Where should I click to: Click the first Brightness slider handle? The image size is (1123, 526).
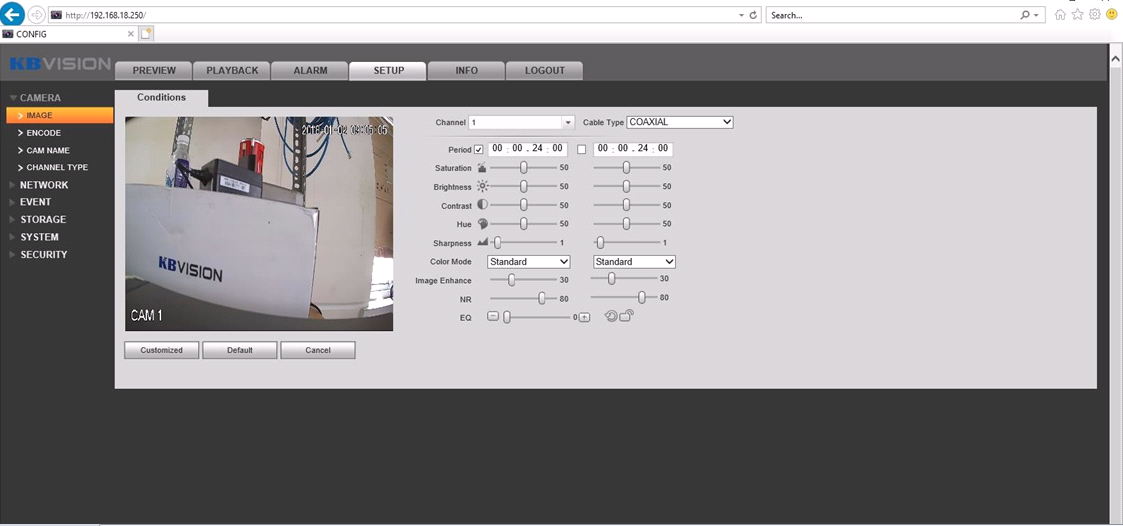click(x=523, y=186)
